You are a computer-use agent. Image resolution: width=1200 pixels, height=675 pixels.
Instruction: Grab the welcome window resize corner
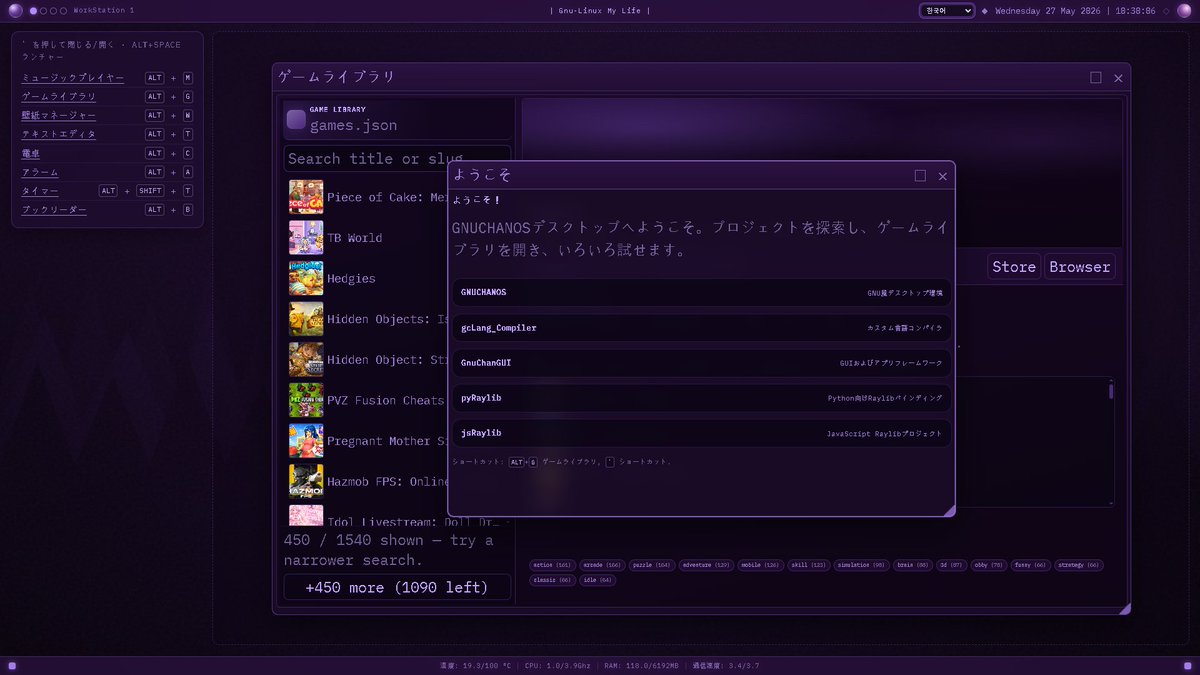pyautogui.click(x=950, y=511)
